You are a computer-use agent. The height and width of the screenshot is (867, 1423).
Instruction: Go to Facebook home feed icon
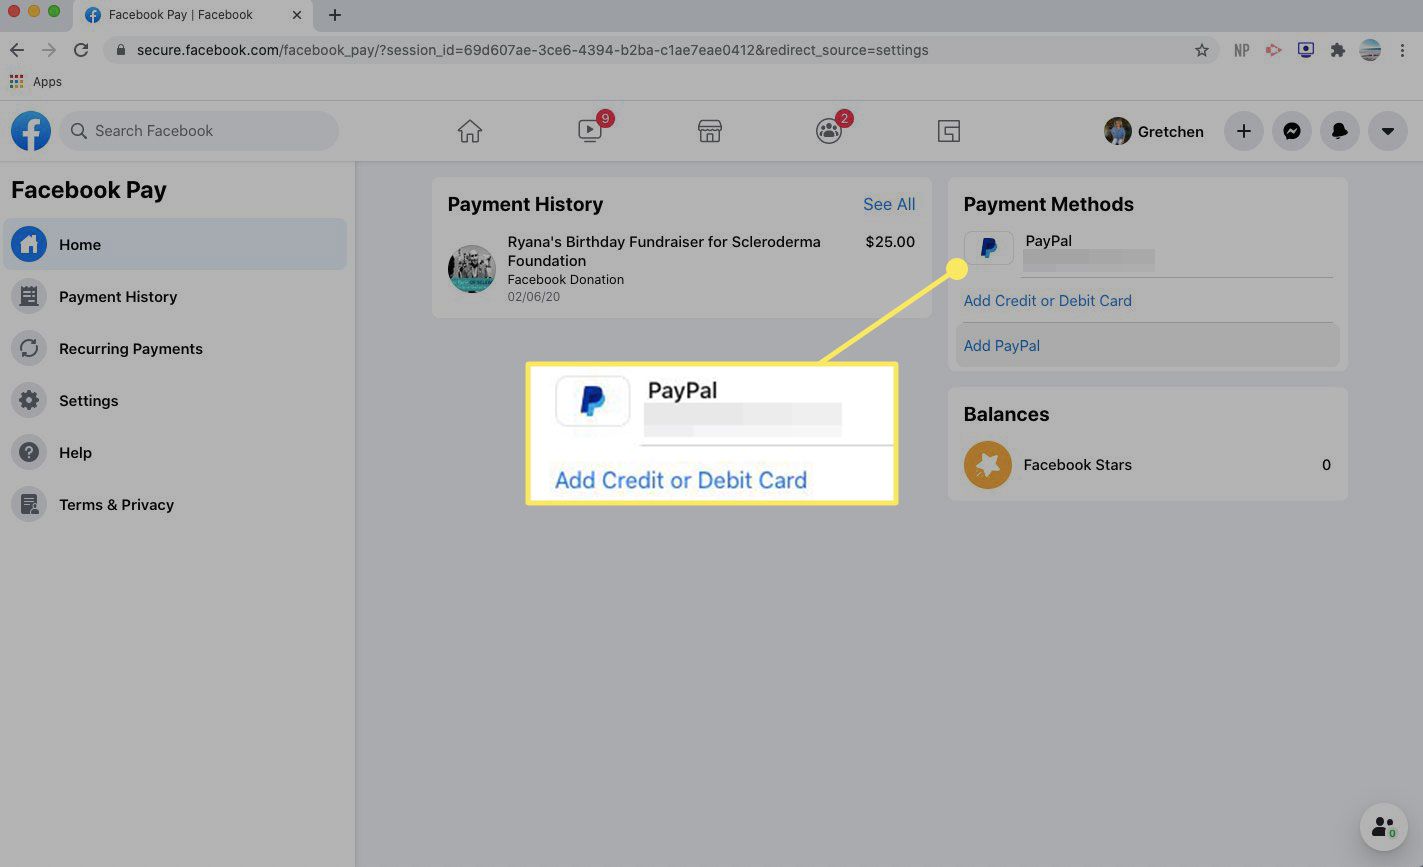(470, 131)
